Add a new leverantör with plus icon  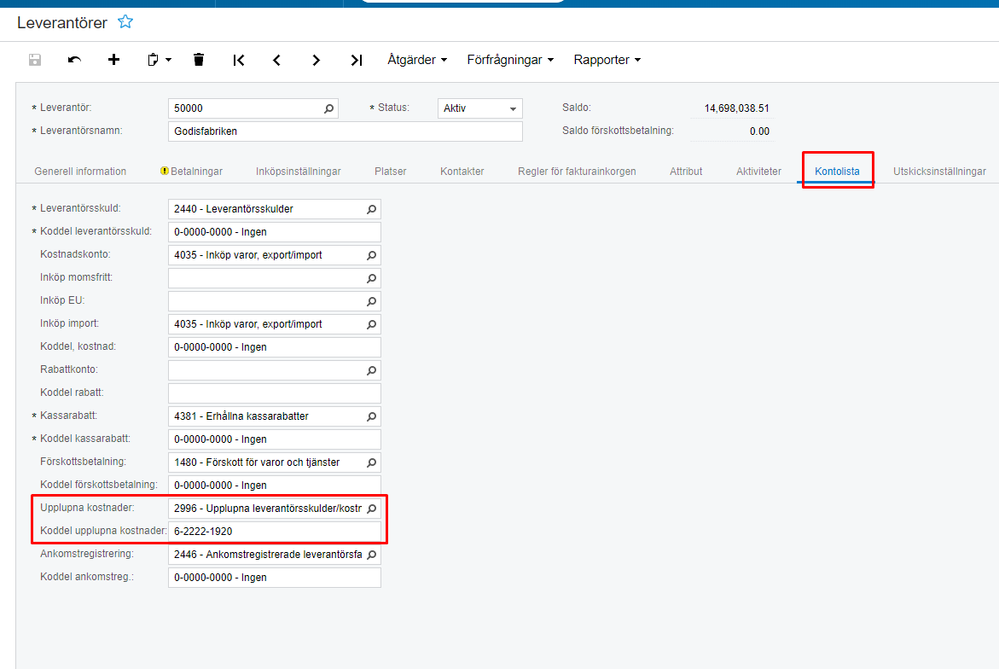pyautogui.click(x=113, y=59)
